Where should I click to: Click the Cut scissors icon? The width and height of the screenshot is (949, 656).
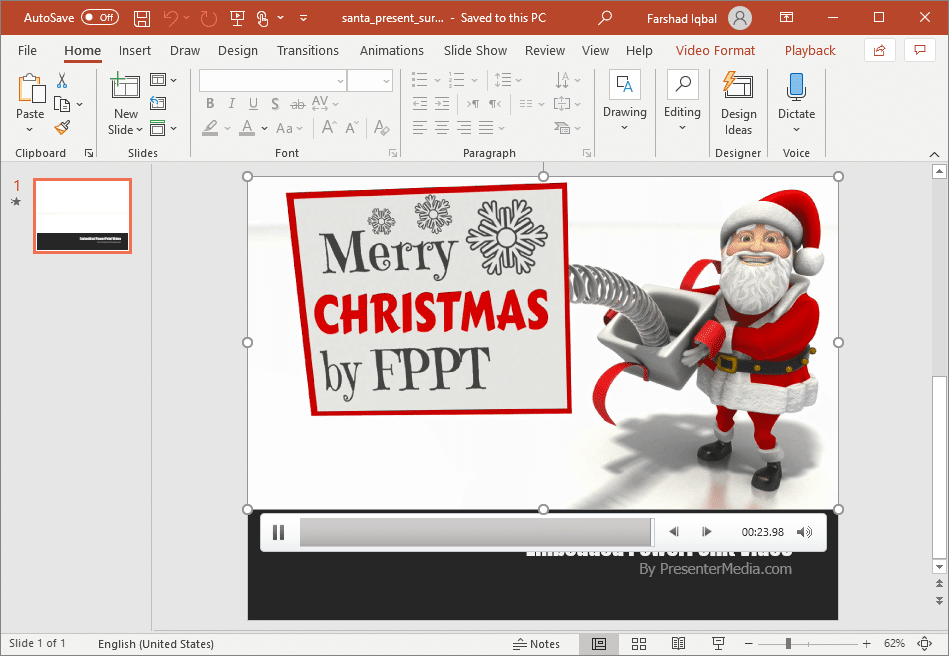tap(62, 81)
